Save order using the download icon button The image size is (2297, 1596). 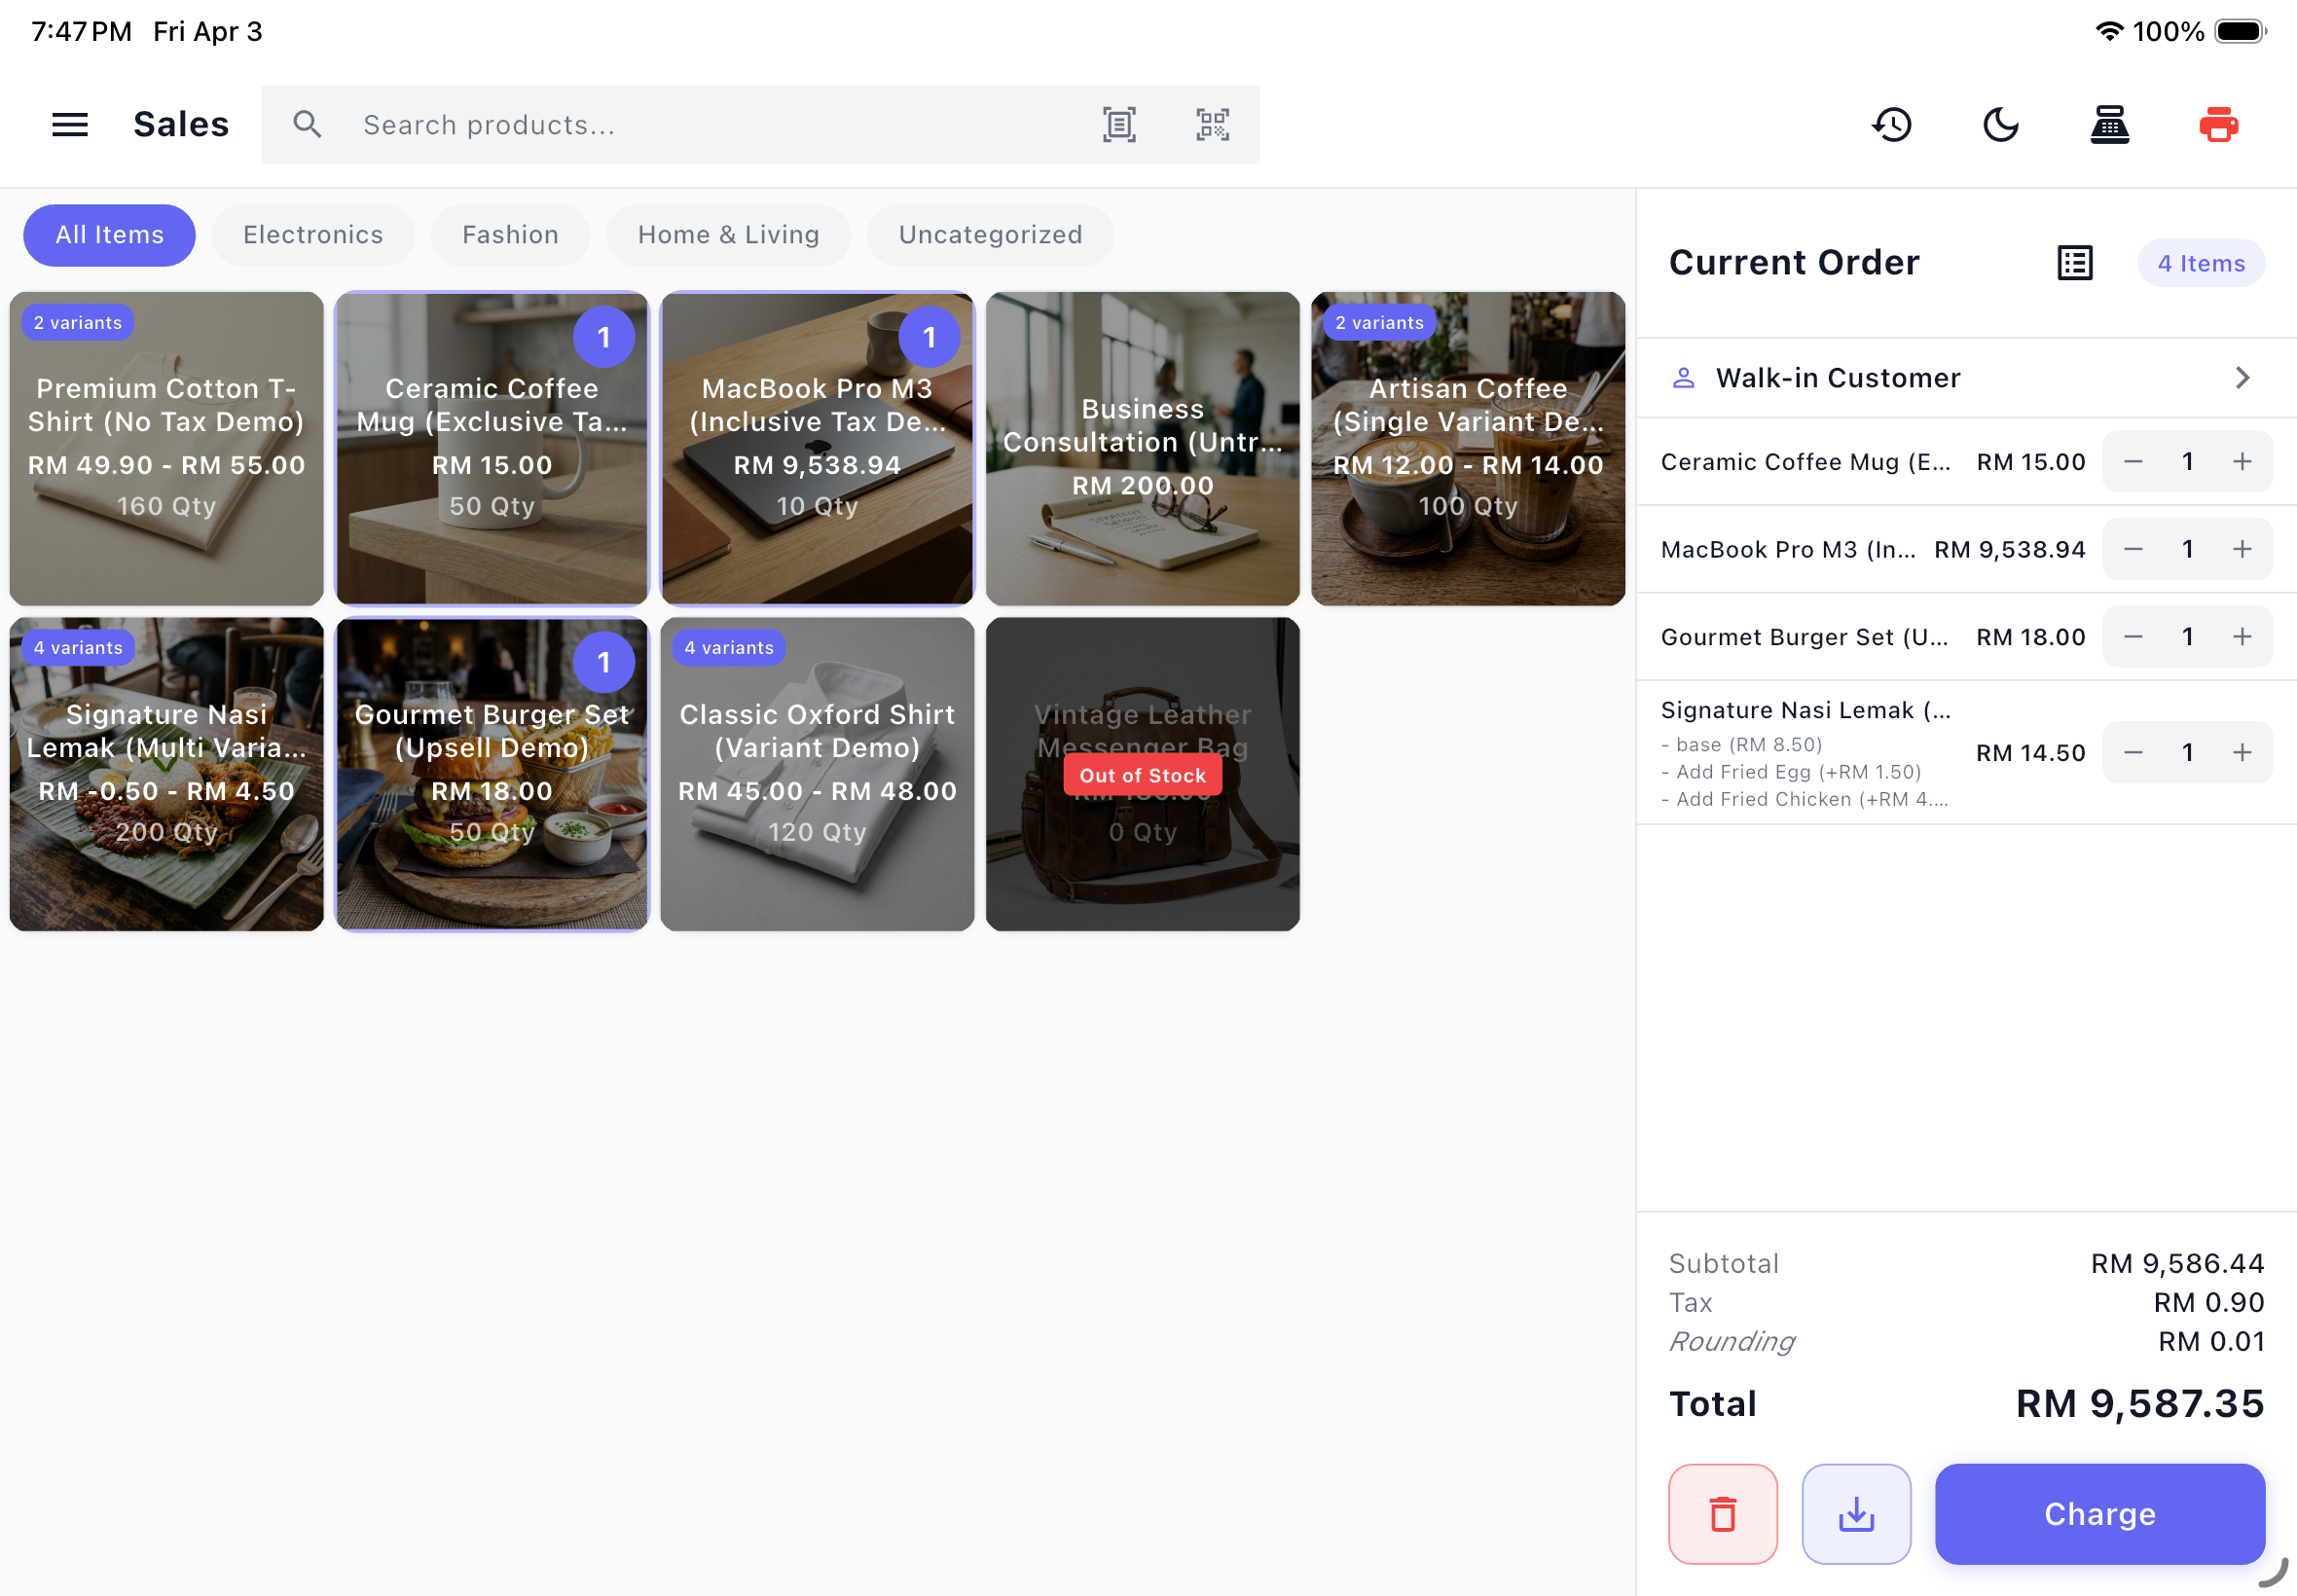(1856, 1513)
